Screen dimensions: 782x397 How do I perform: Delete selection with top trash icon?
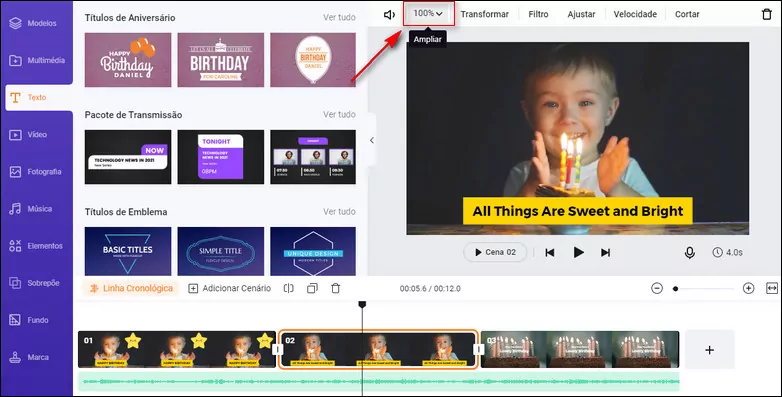(x=767, y=14)
